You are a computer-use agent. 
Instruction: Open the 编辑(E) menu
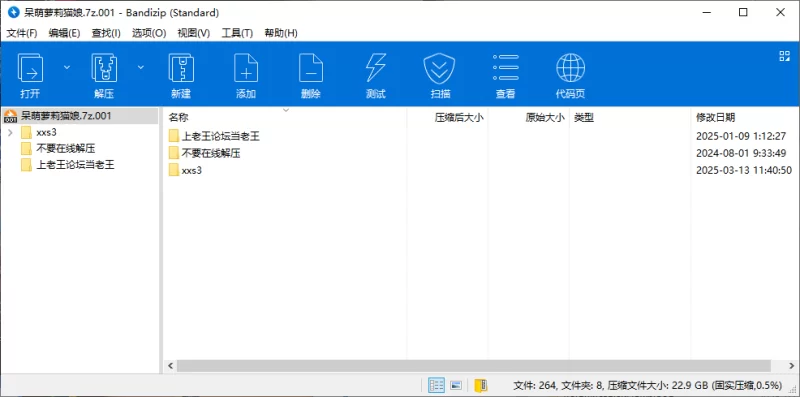click(64, 33)
